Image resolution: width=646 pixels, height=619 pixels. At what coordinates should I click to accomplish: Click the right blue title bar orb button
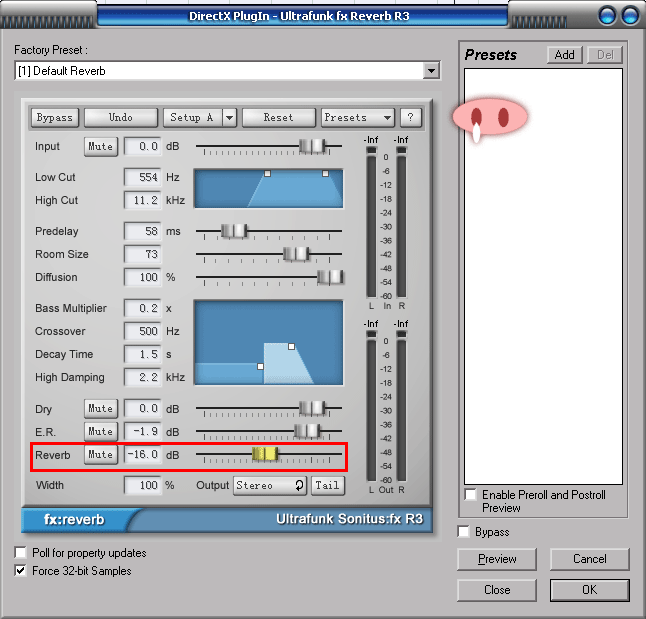pyautogui.click(x=630, y=16)
